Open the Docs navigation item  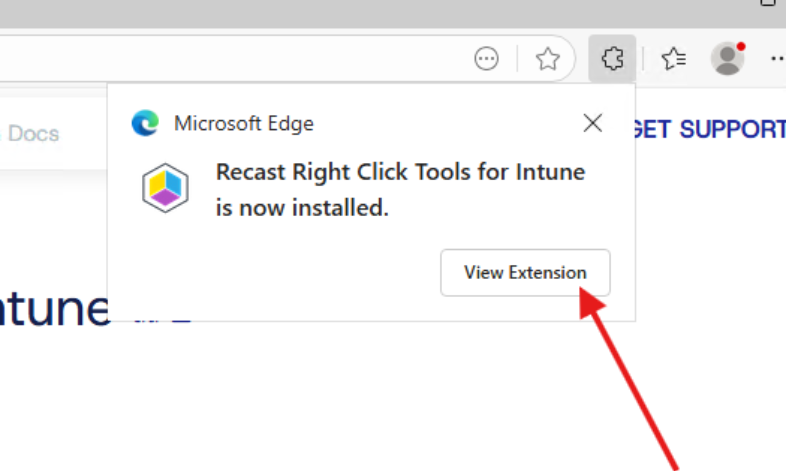pos(33,133)
